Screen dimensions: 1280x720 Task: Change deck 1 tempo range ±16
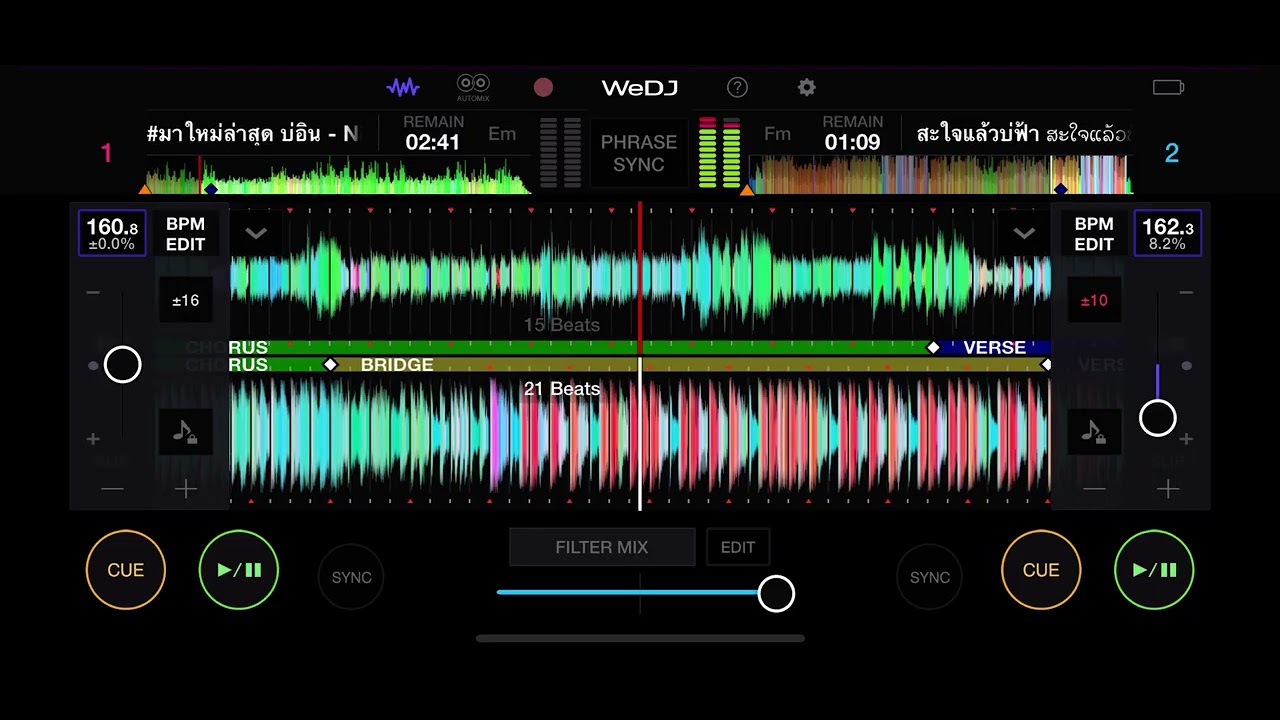click(185, 300)
